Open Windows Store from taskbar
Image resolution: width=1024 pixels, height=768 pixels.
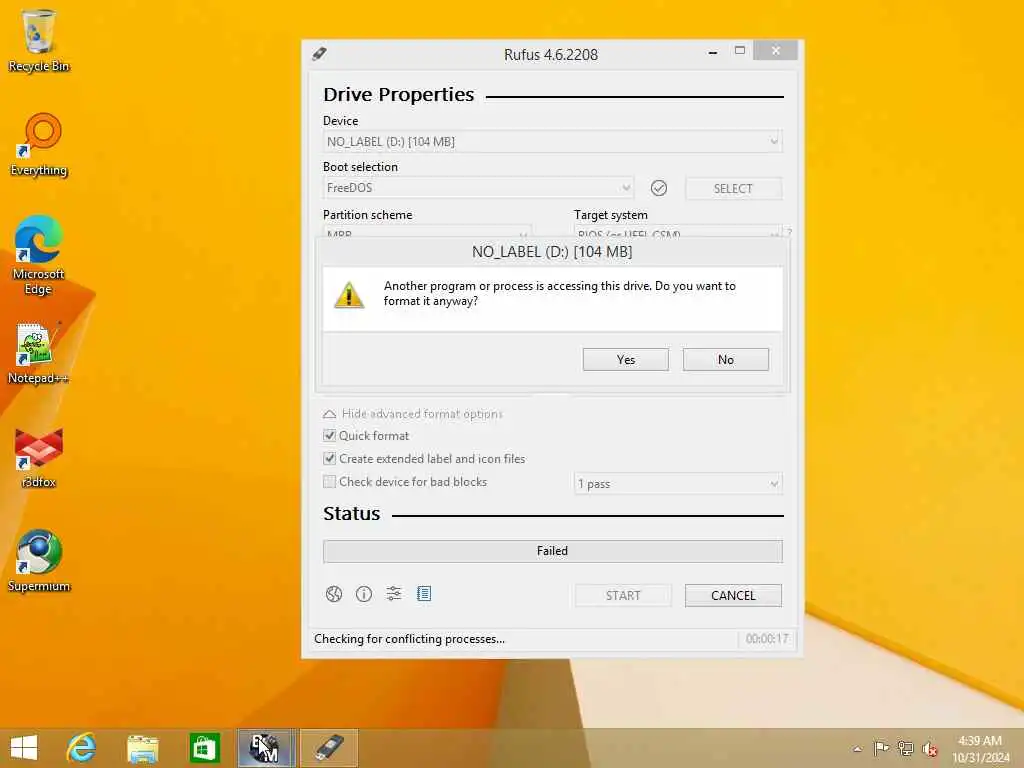(204, 748)
